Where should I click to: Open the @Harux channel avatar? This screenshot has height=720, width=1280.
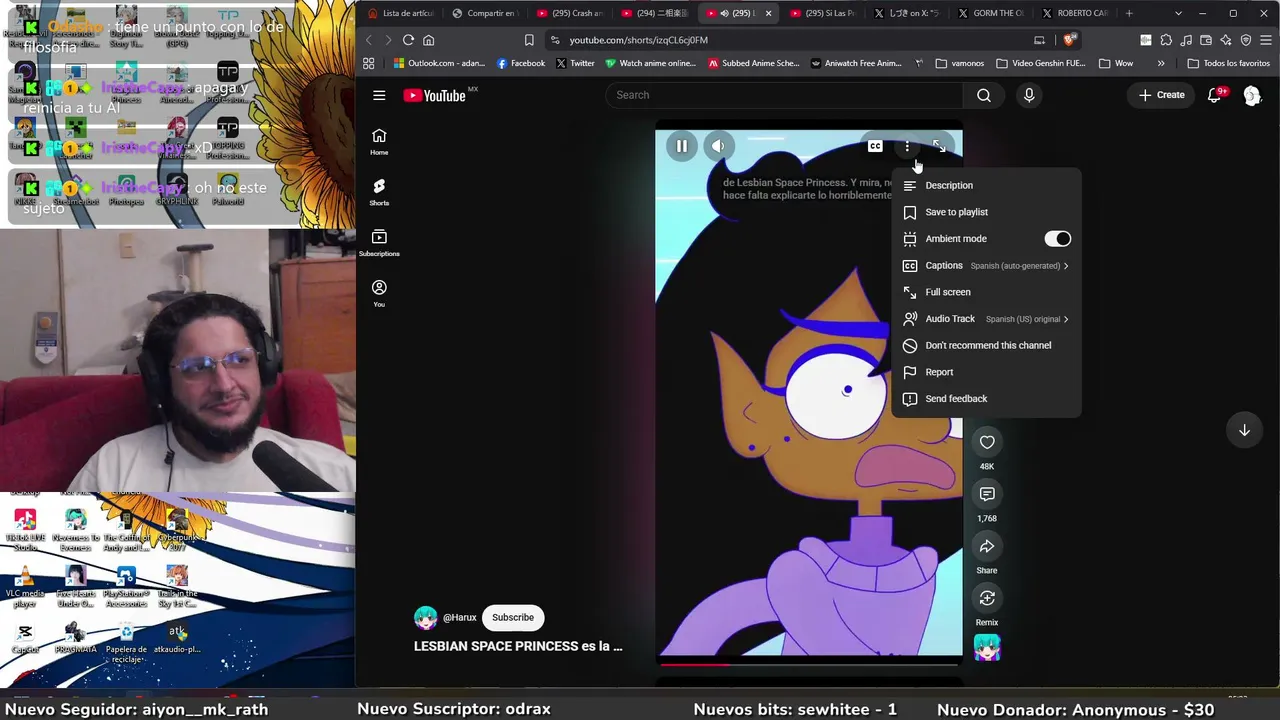coord(426,618)
